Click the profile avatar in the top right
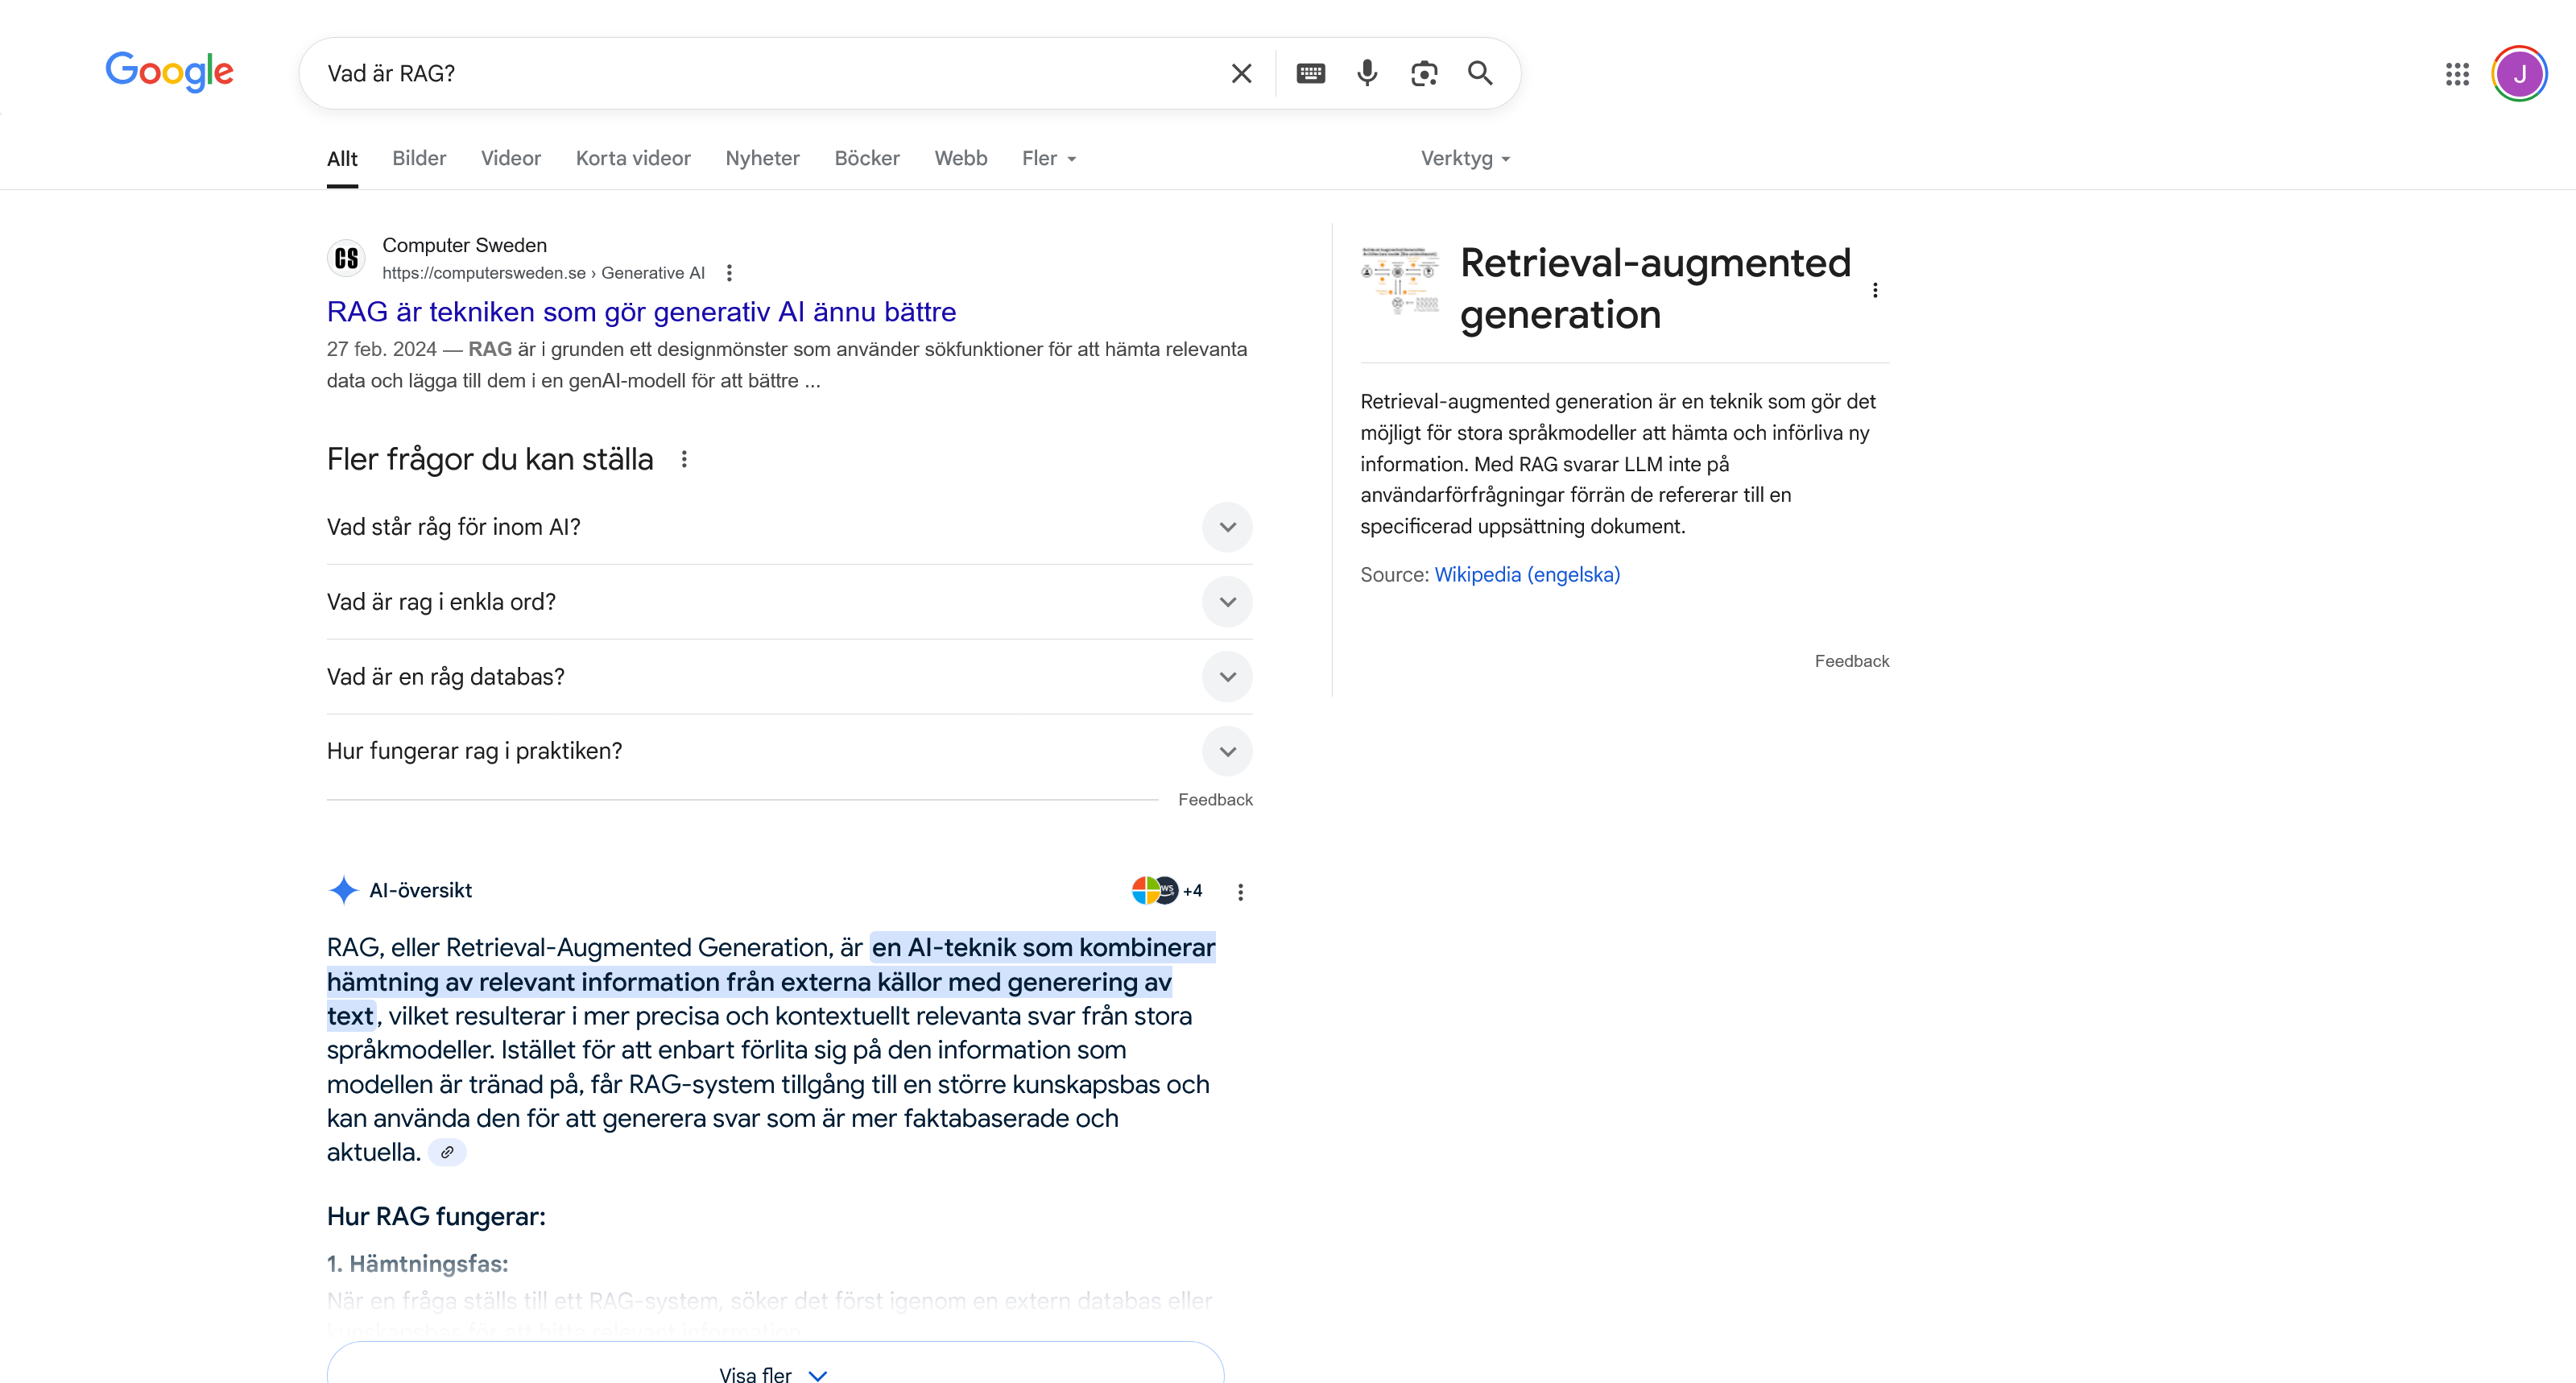 (x=2521, y=73)
